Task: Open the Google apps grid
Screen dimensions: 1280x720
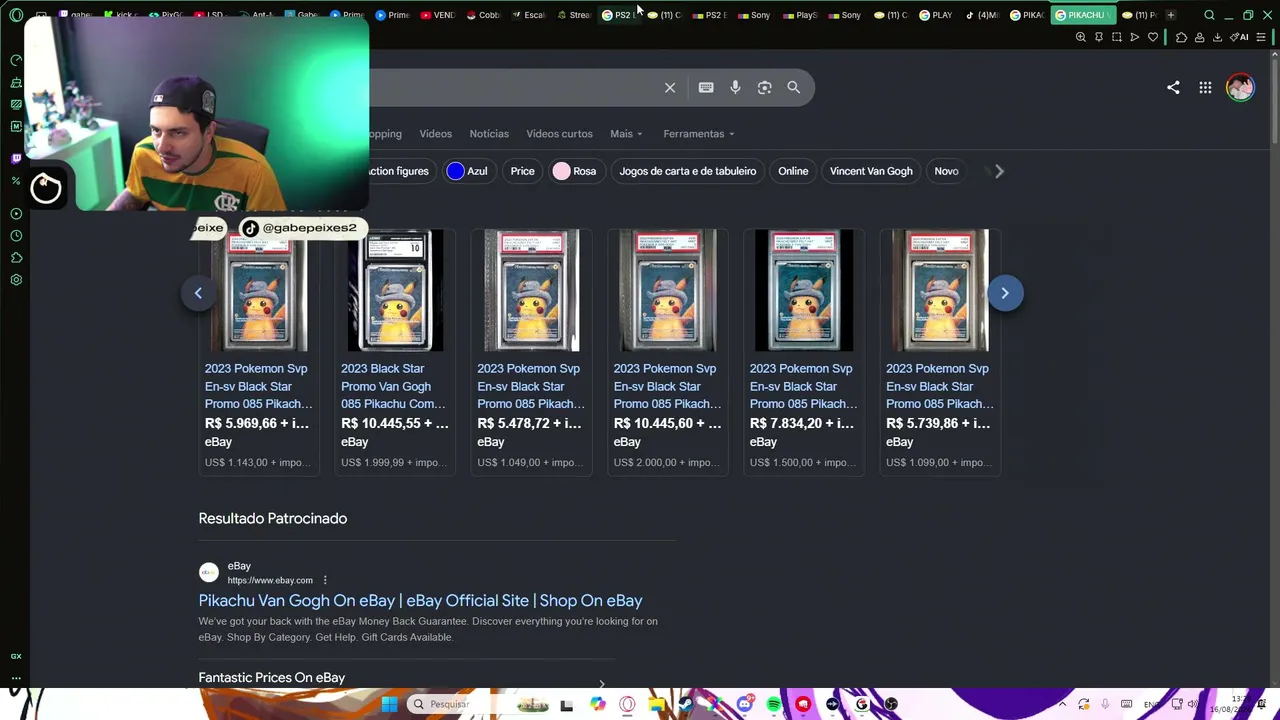Action: (x=1205, y=88)
